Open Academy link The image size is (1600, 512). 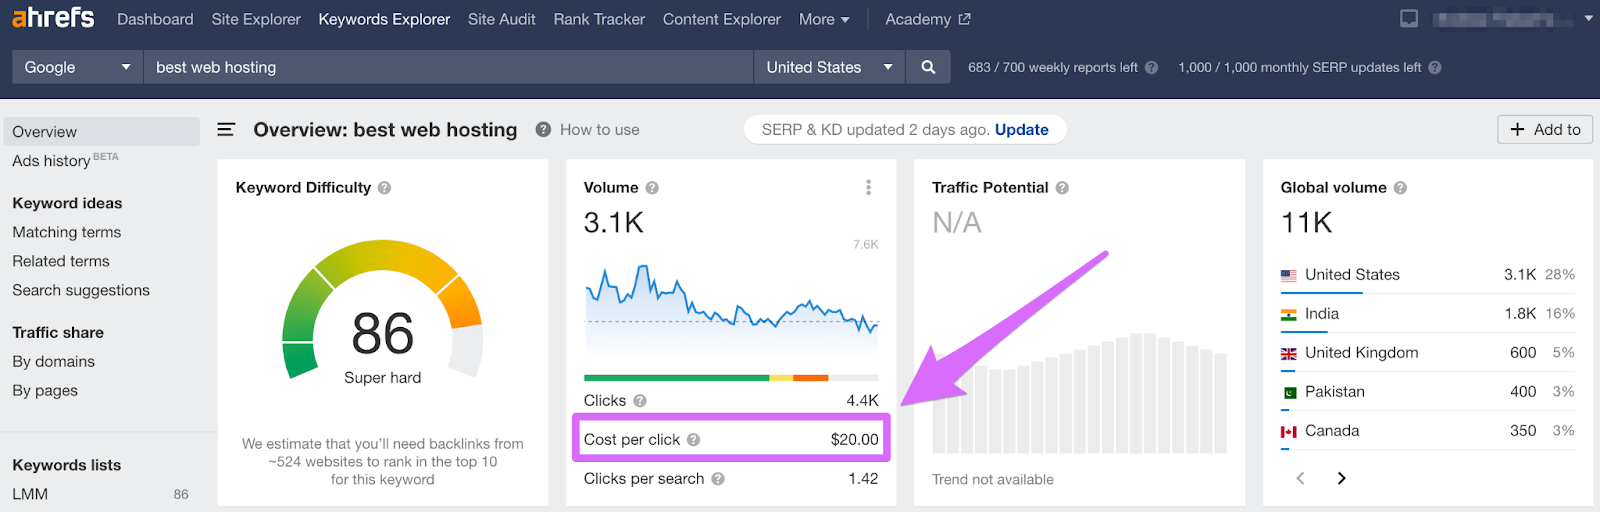tap(918, 19)
